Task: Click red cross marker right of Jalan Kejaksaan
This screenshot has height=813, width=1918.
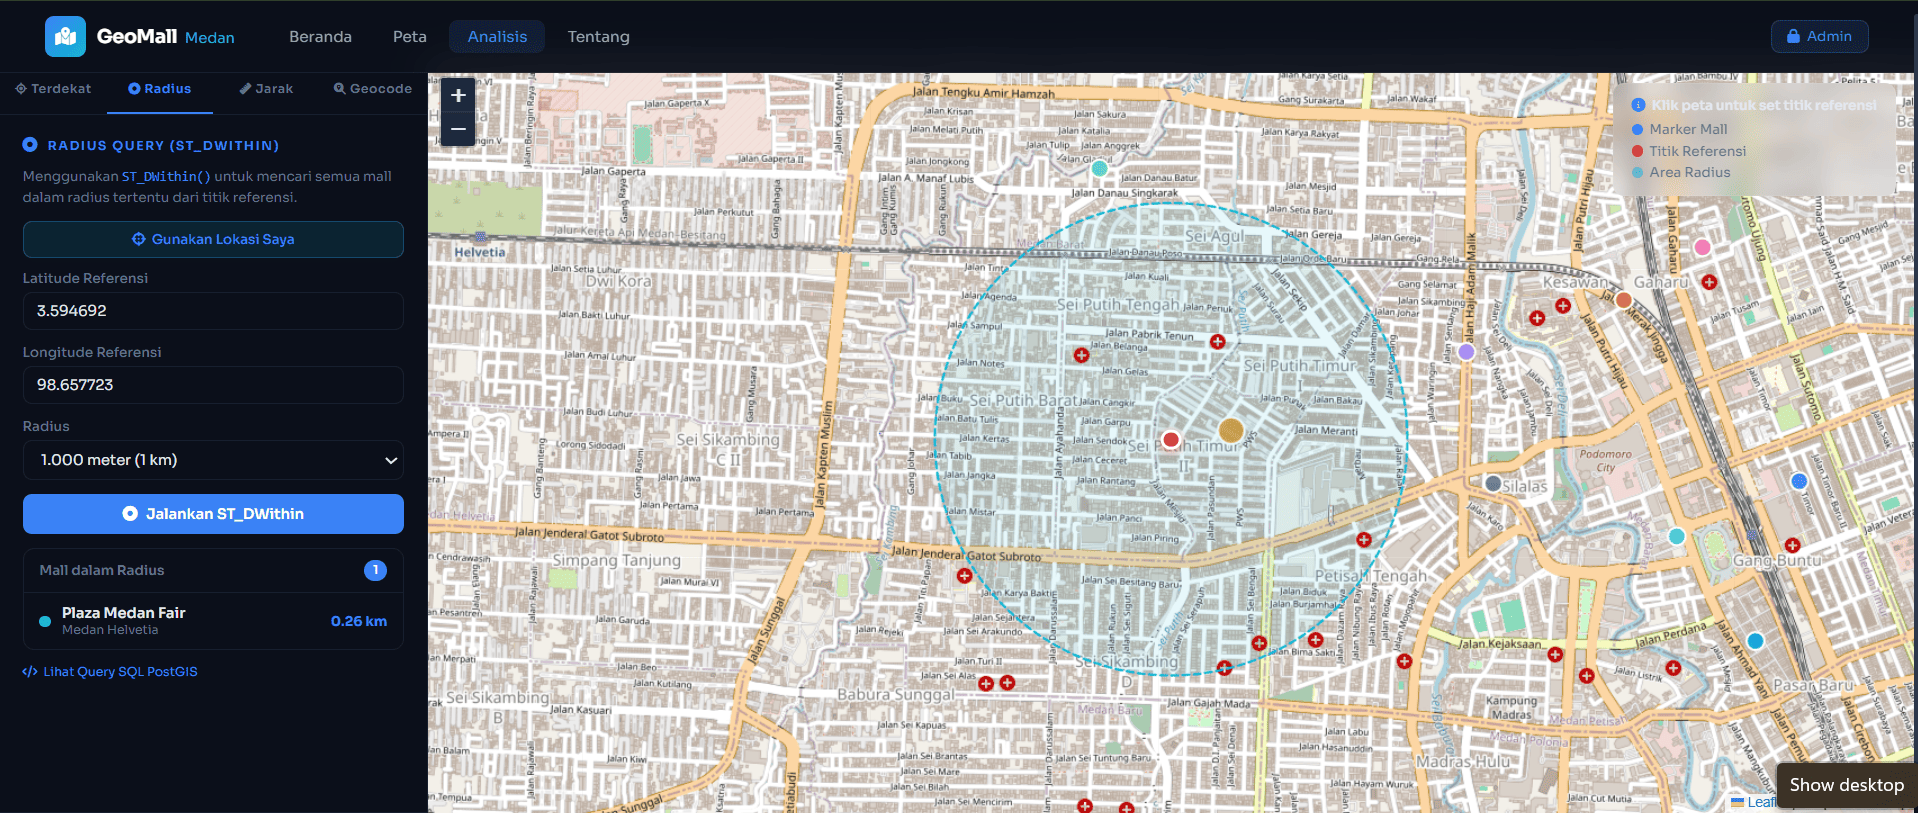Action: click(x=1555, y=655)
